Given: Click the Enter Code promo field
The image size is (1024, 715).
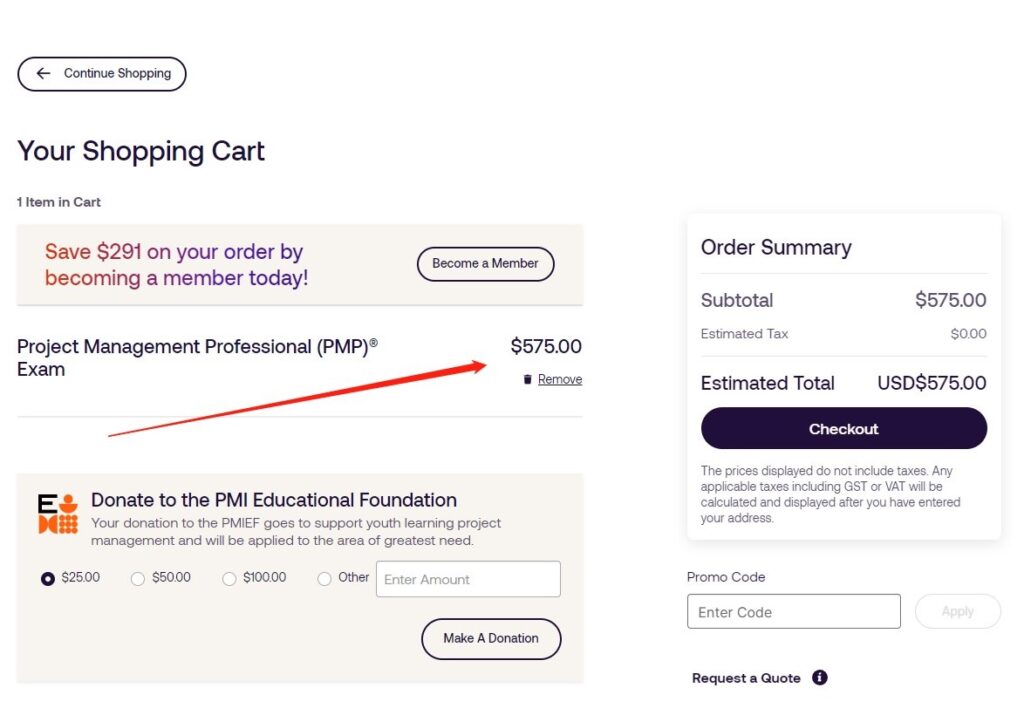Looking at the screenshot, I should coord(793,611).
